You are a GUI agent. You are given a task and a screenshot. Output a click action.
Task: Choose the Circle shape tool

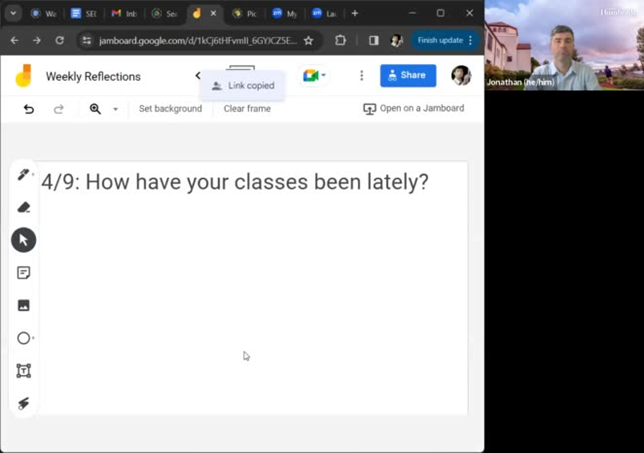(x=24, y=338)
